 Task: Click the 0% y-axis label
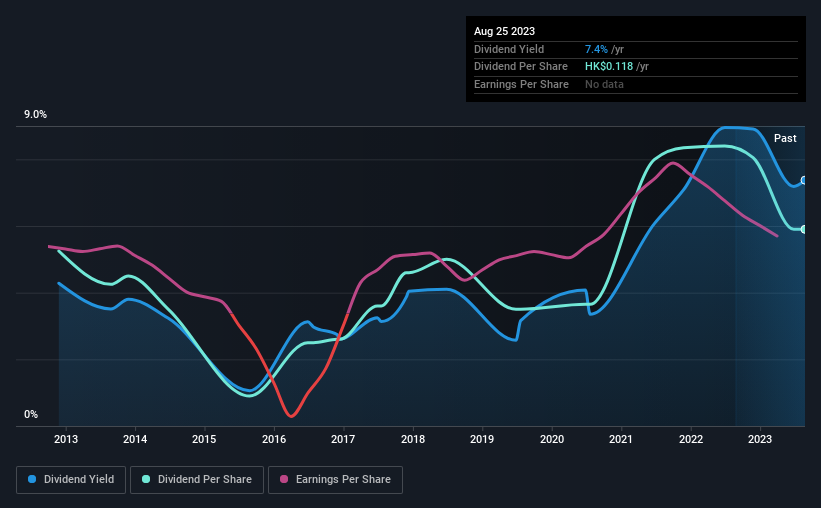tap(31, 414)
